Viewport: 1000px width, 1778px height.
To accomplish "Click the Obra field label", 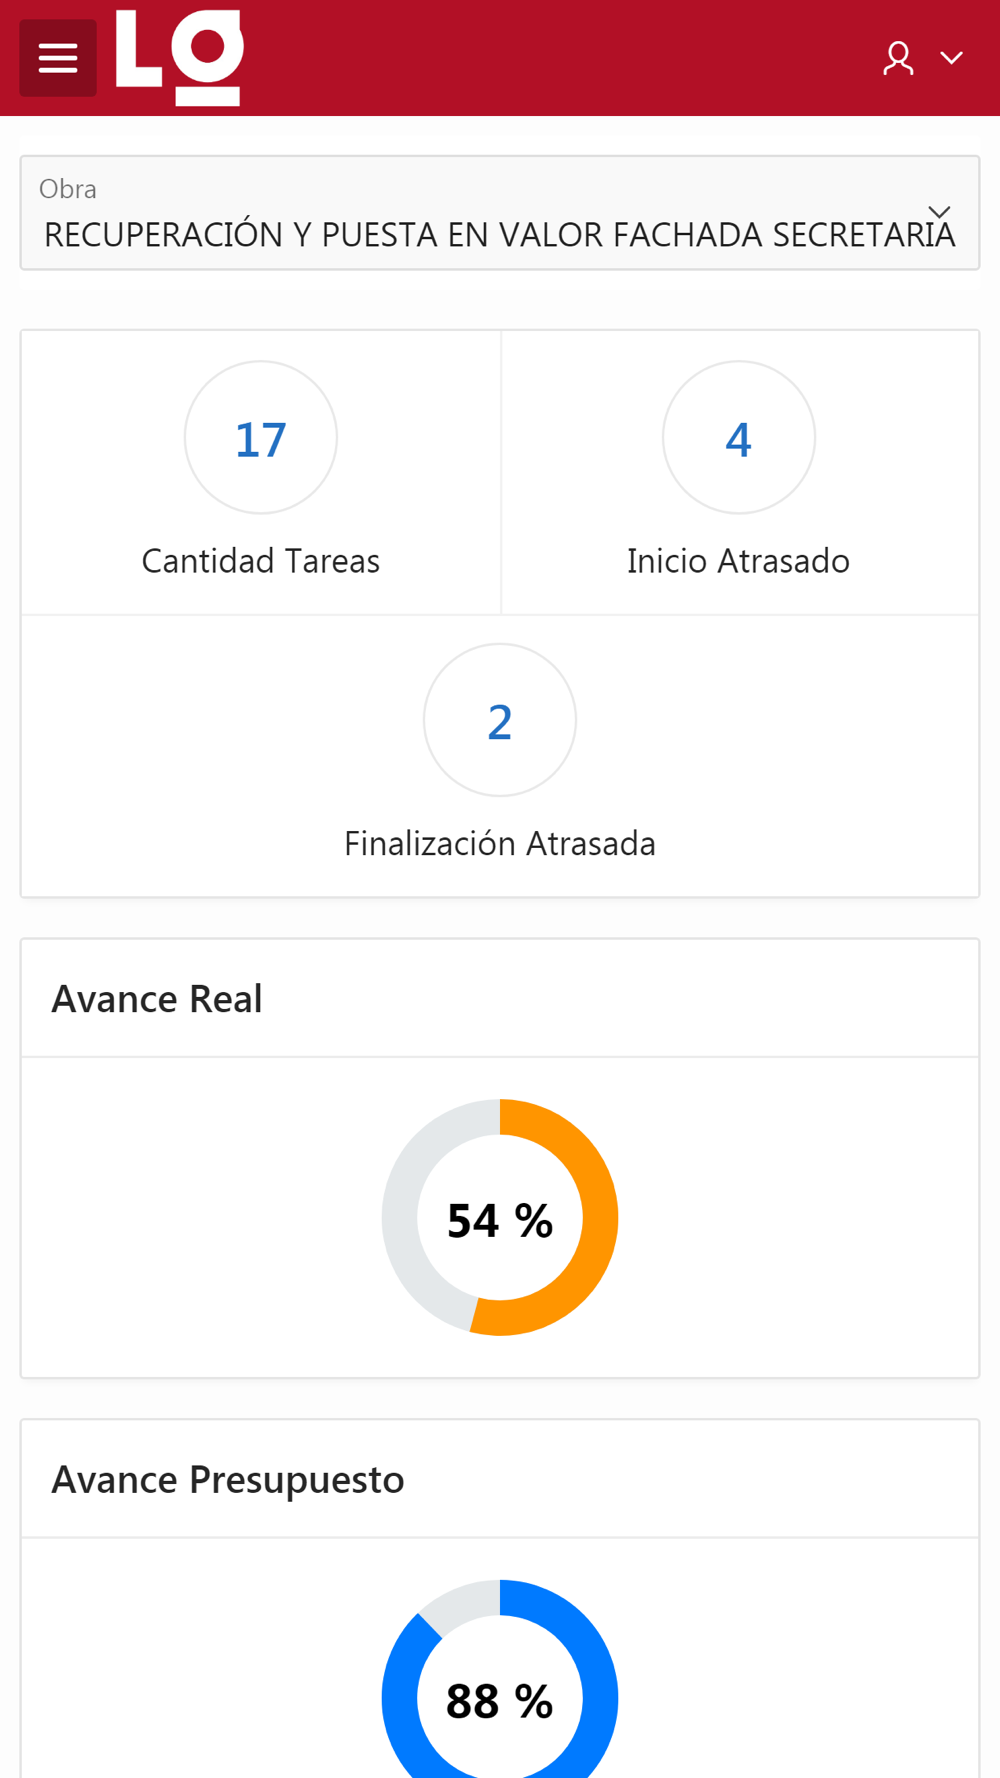I will tap(68, 189).
